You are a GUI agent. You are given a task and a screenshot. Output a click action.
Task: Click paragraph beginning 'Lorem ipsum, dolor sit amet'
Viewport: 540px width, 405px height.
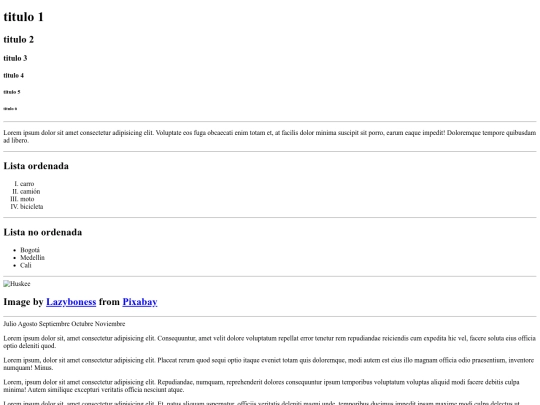coord(270,364)
